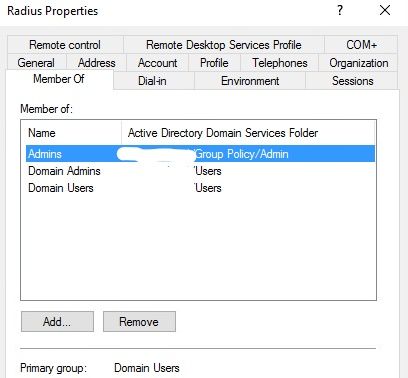
Task: Click the help question mark icon
Action: click(x=340, y=10)
